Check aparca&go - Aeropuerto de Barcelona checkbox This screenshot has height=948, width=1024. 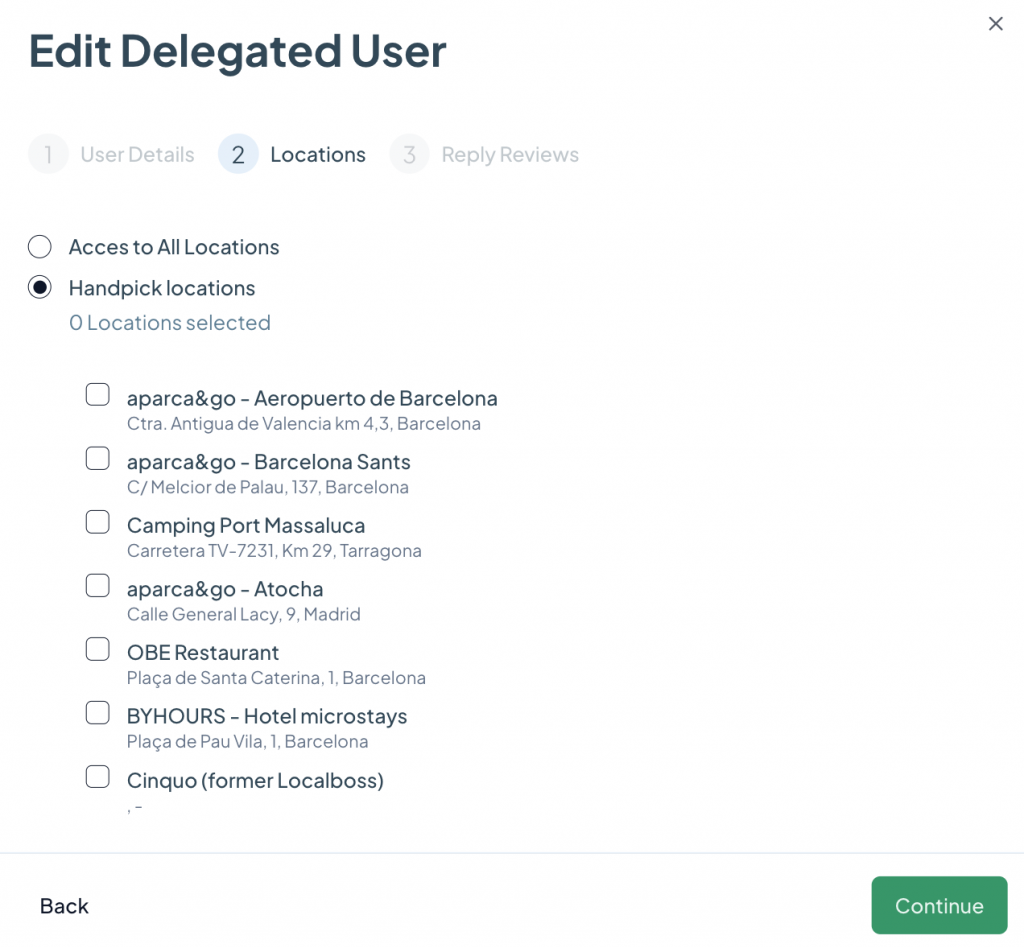point(97,395)
